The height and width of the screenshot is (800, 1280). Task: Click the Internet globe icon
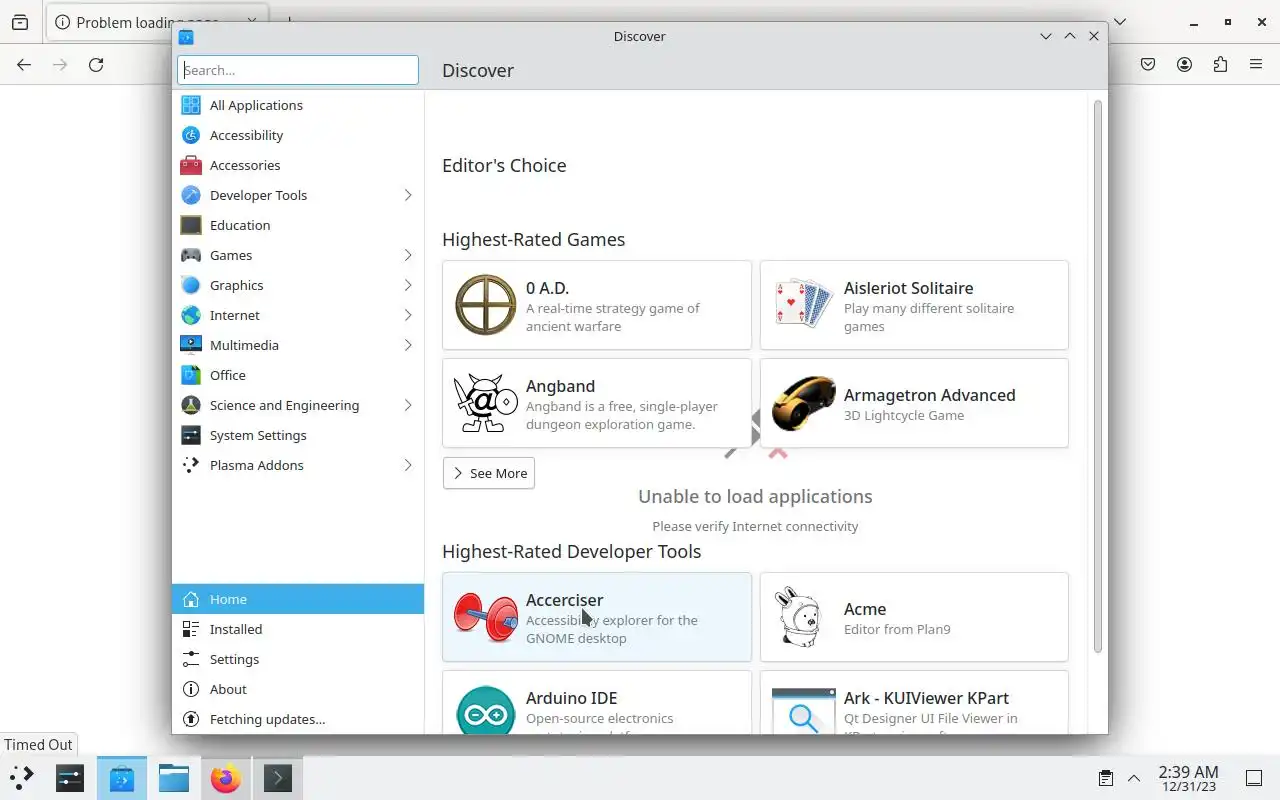coord(191,315)
